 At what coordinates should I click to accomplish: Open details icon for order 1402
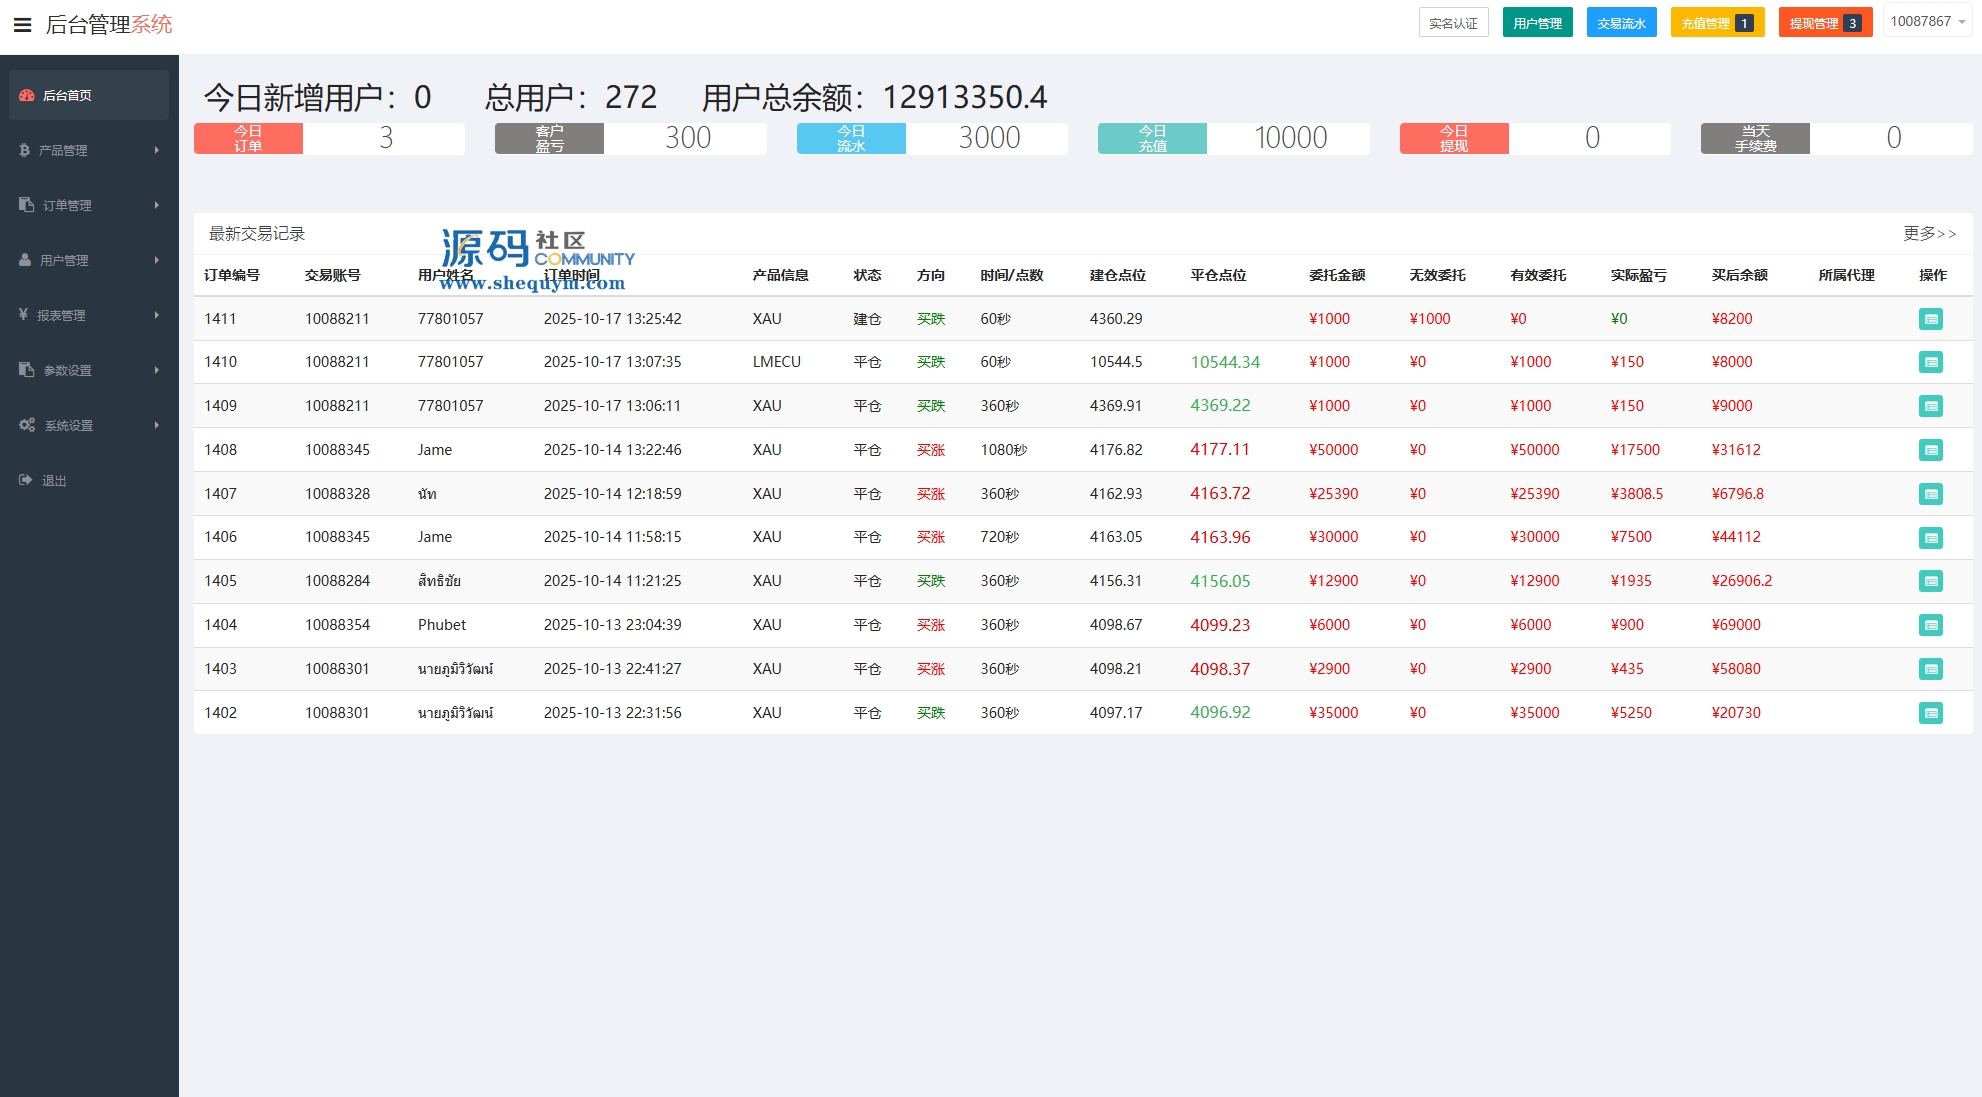pos(1930,713)
